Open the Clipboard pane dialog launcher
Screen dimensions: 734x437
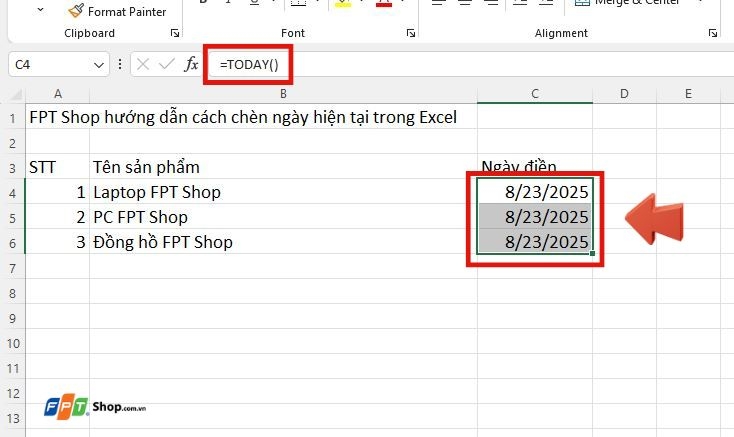(x=175, y=33)
